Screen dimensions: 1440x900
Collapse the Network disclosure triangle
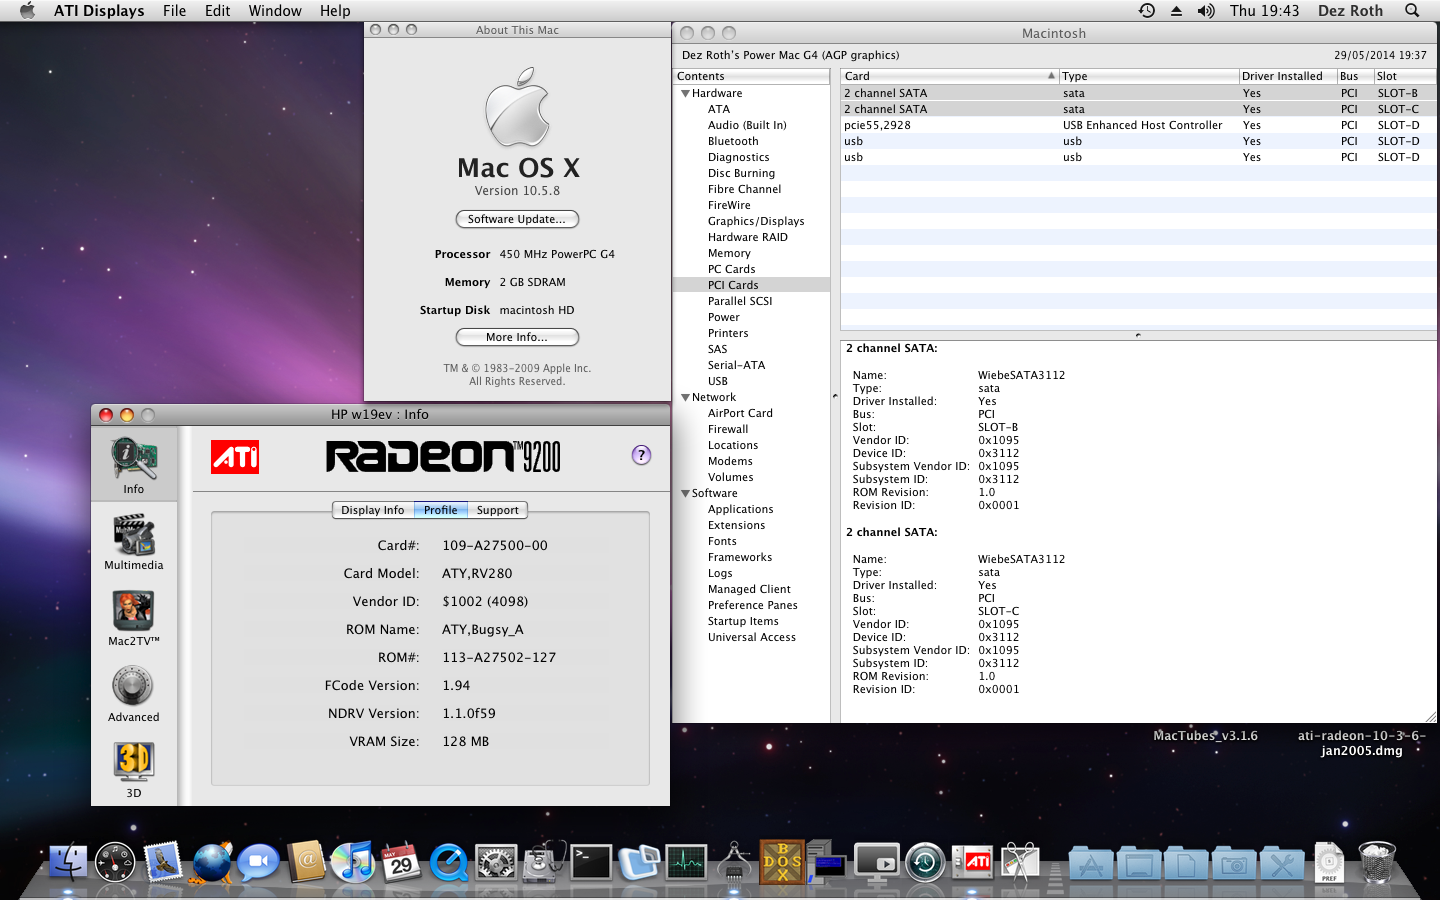click(x=685, y=397)
